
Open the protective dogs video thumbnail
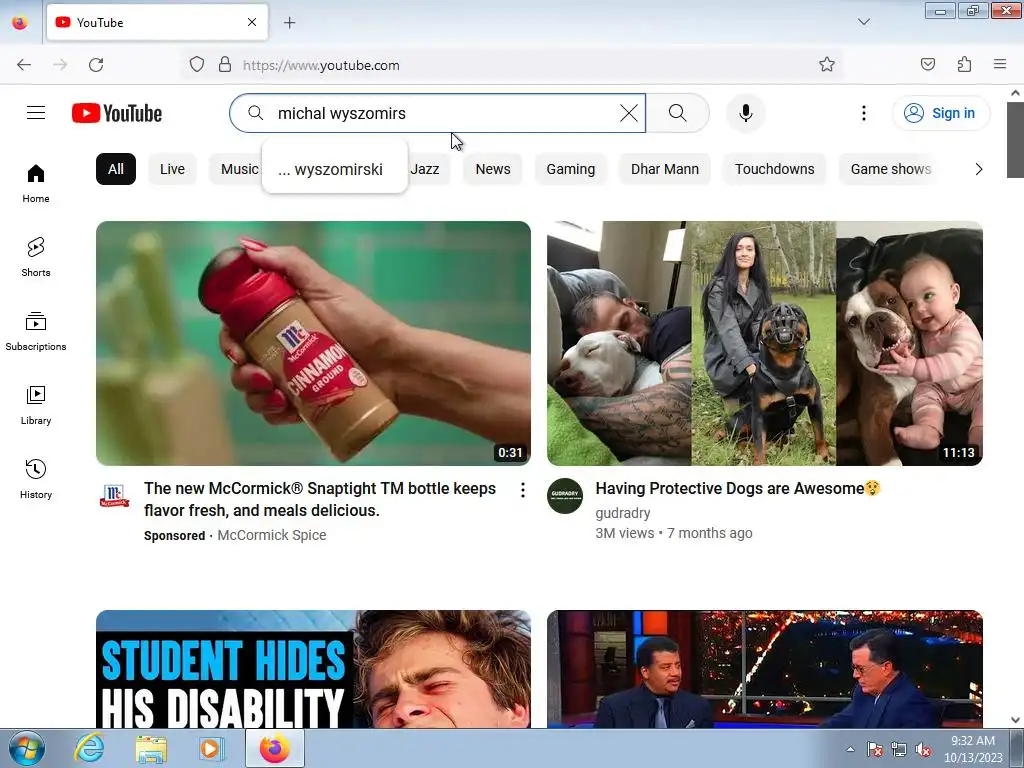(765, 344)
